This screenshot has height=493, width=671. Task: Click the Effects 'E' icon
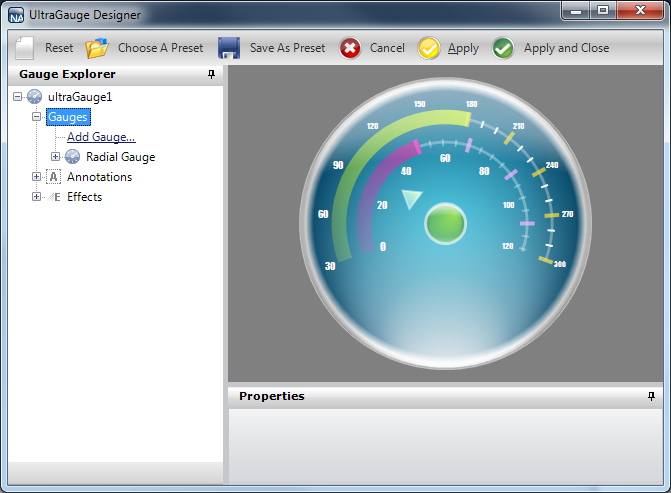tap(54, 197)
